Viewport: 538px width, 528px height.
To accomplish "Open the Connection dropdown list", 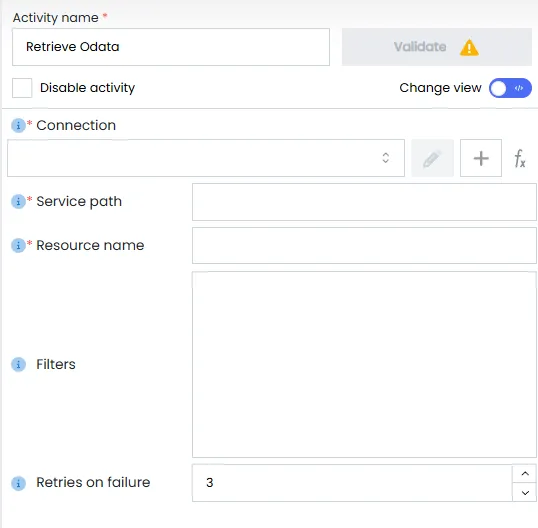I will [206, 158].
